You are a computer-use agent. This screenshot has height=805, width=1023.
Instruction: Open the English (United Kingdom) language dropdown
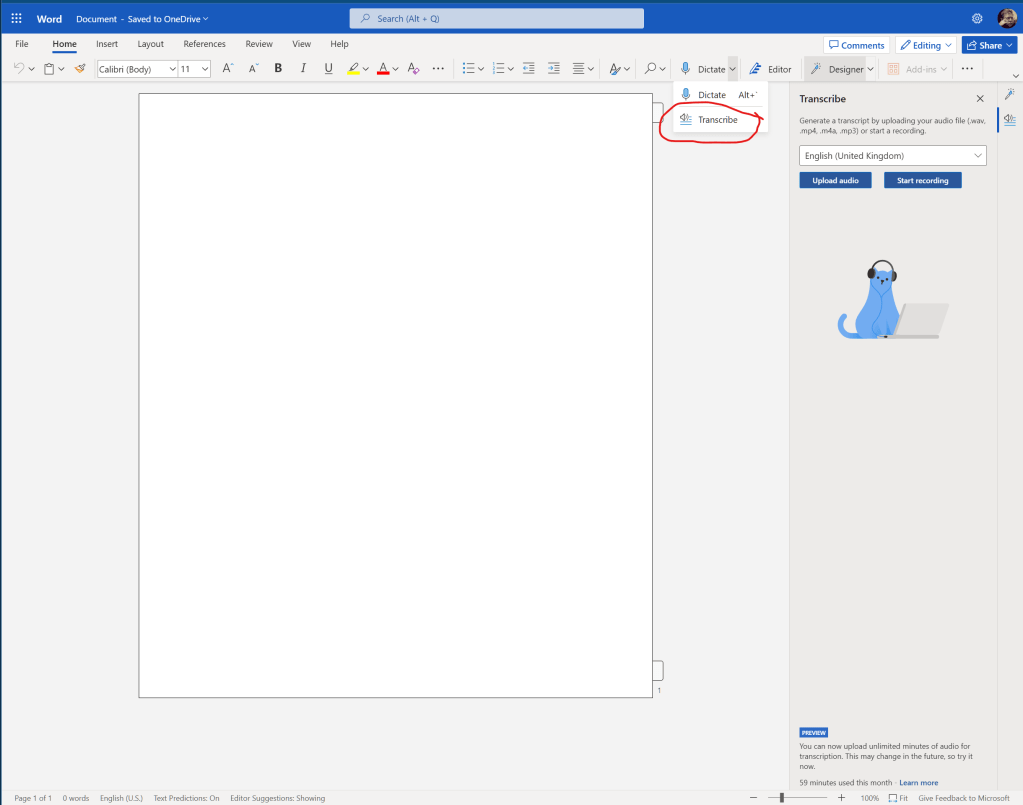(x=892, y=156)
